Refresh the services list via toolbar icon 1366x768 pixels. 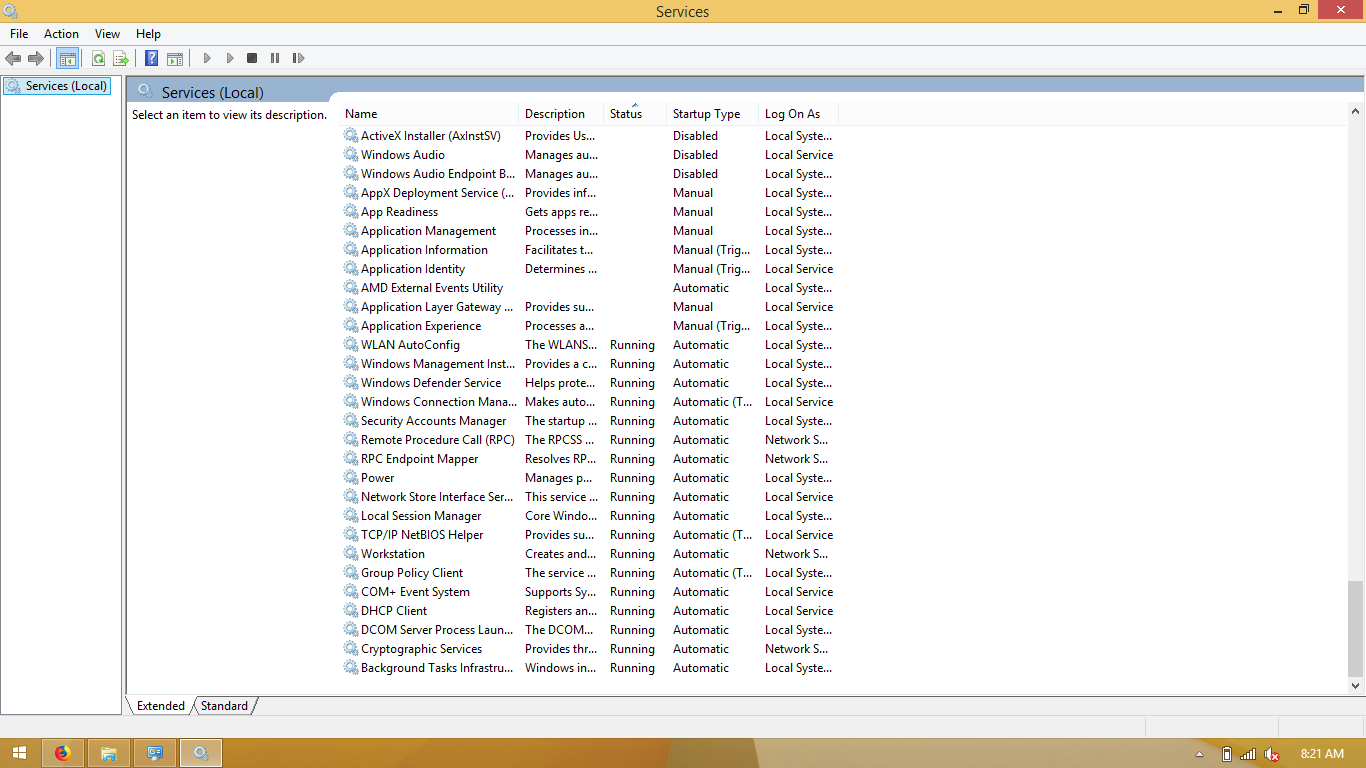coord(98,59)
